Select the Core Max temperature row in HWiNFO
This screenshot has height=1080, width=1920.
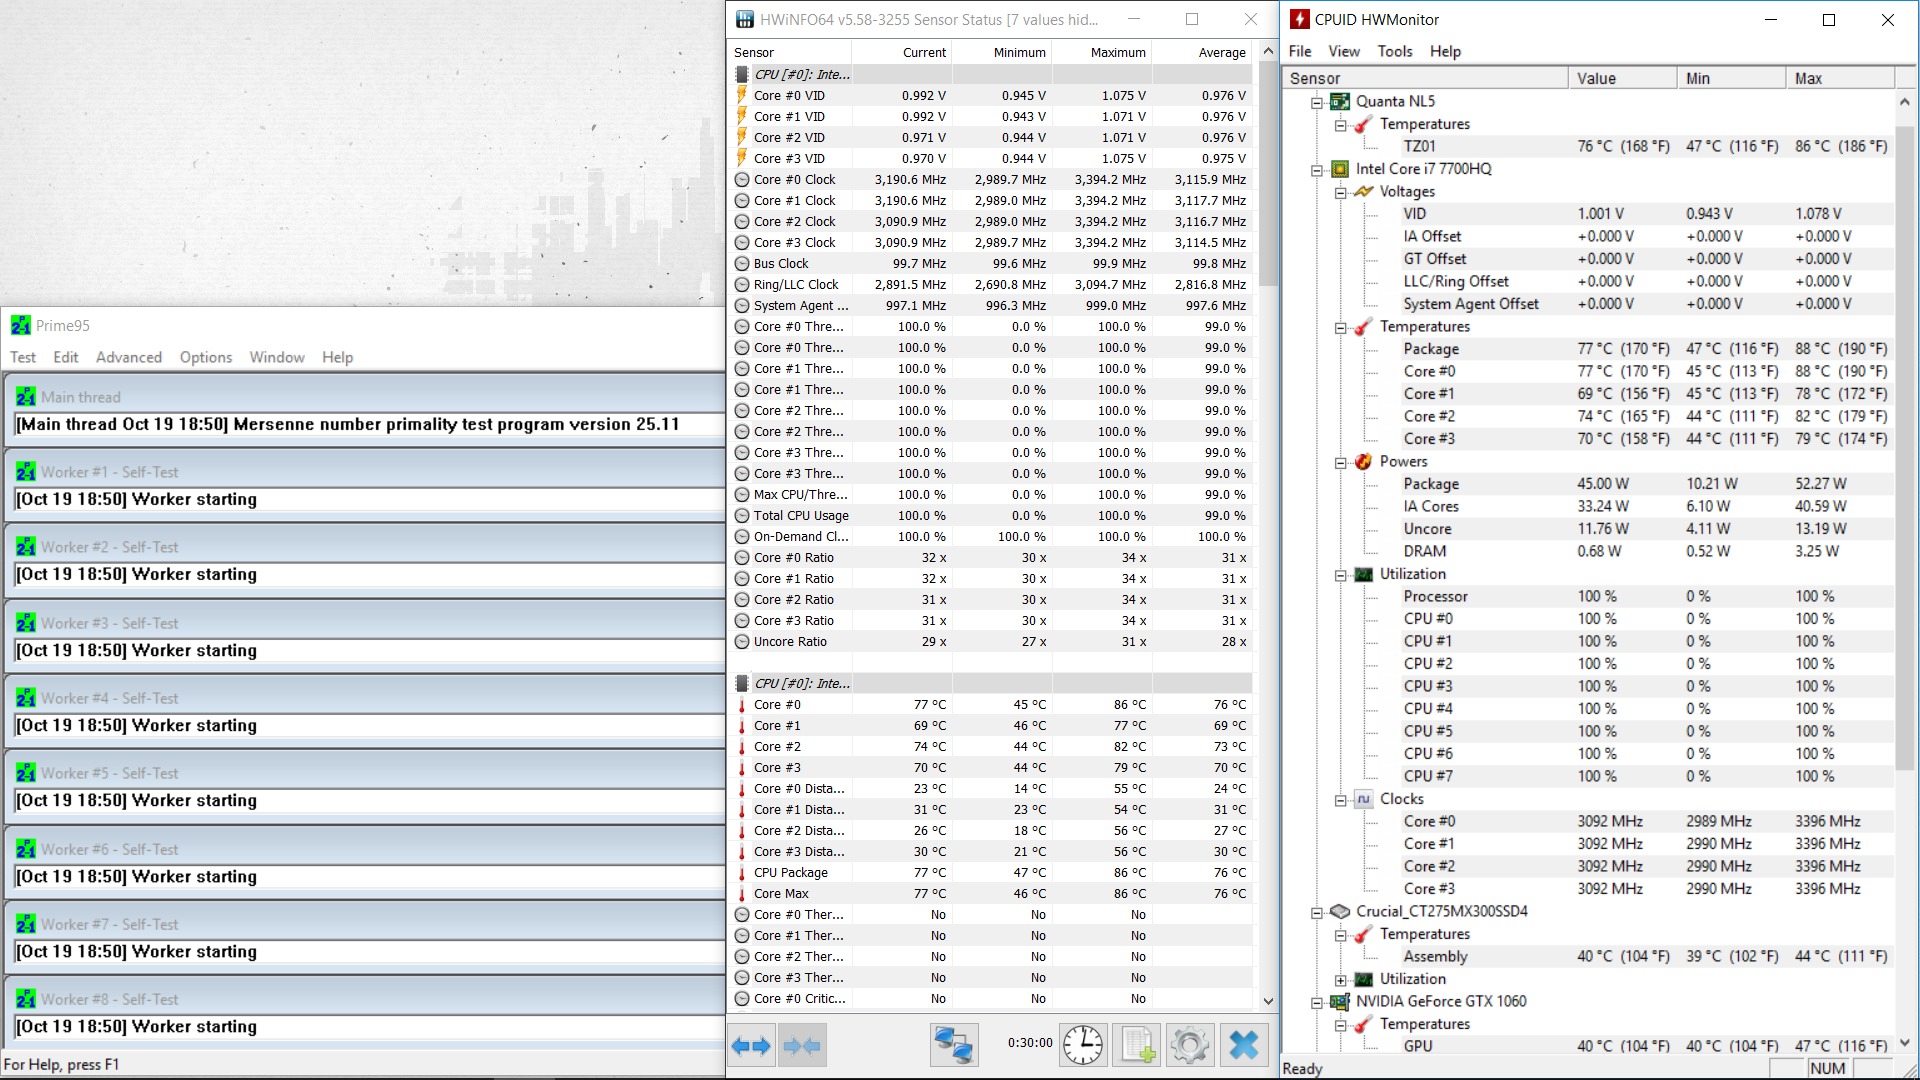992,894
